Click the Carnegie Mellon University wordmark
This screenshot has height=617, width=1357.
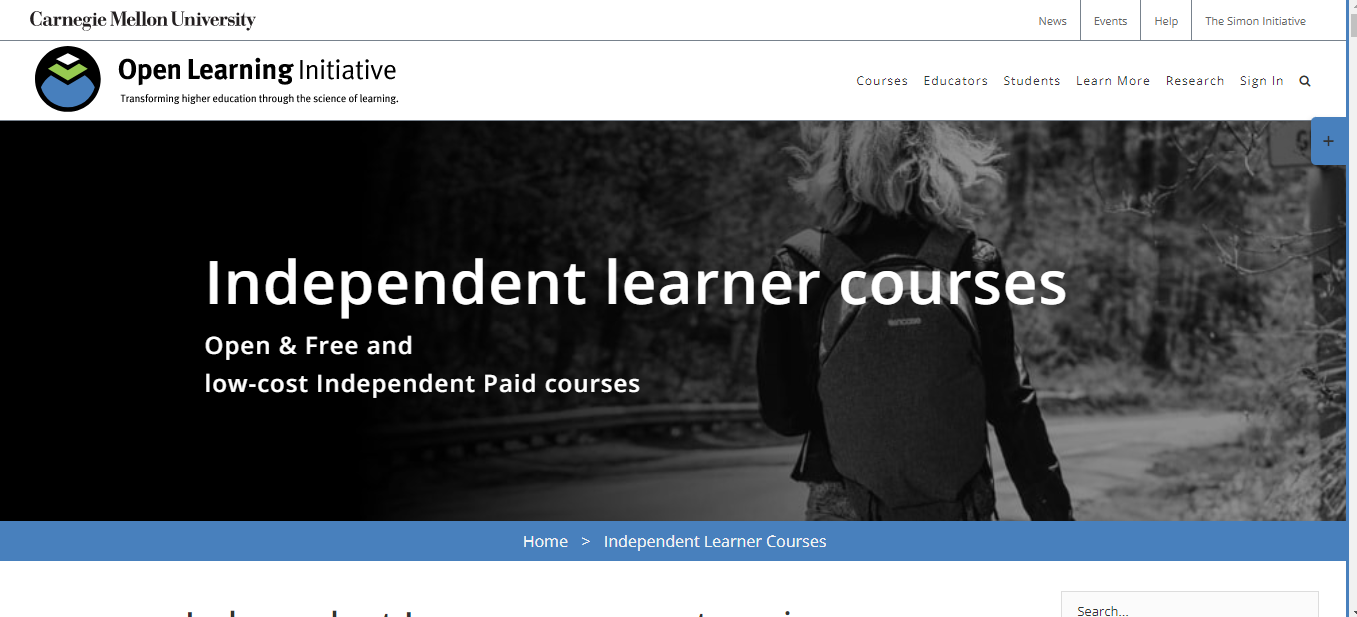tap(143, 20)
